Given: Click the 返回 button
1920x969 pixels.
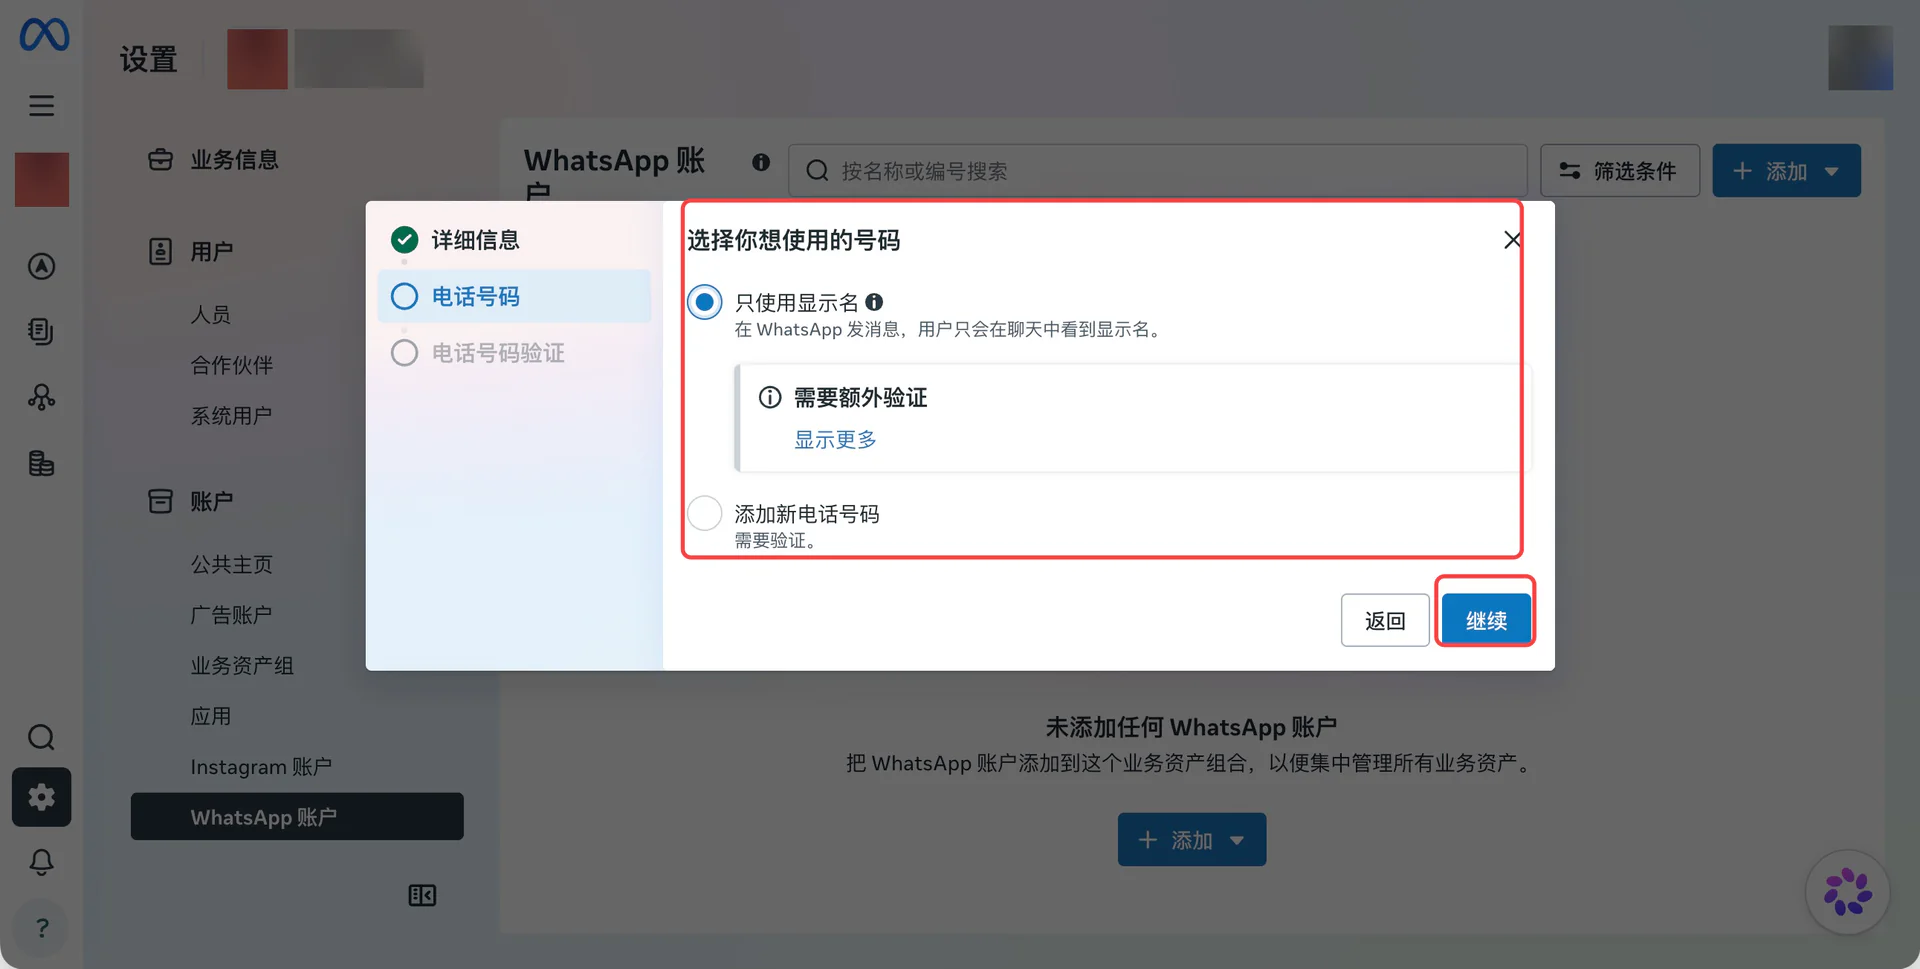Looking at the screenshot, I should 1385,620.
